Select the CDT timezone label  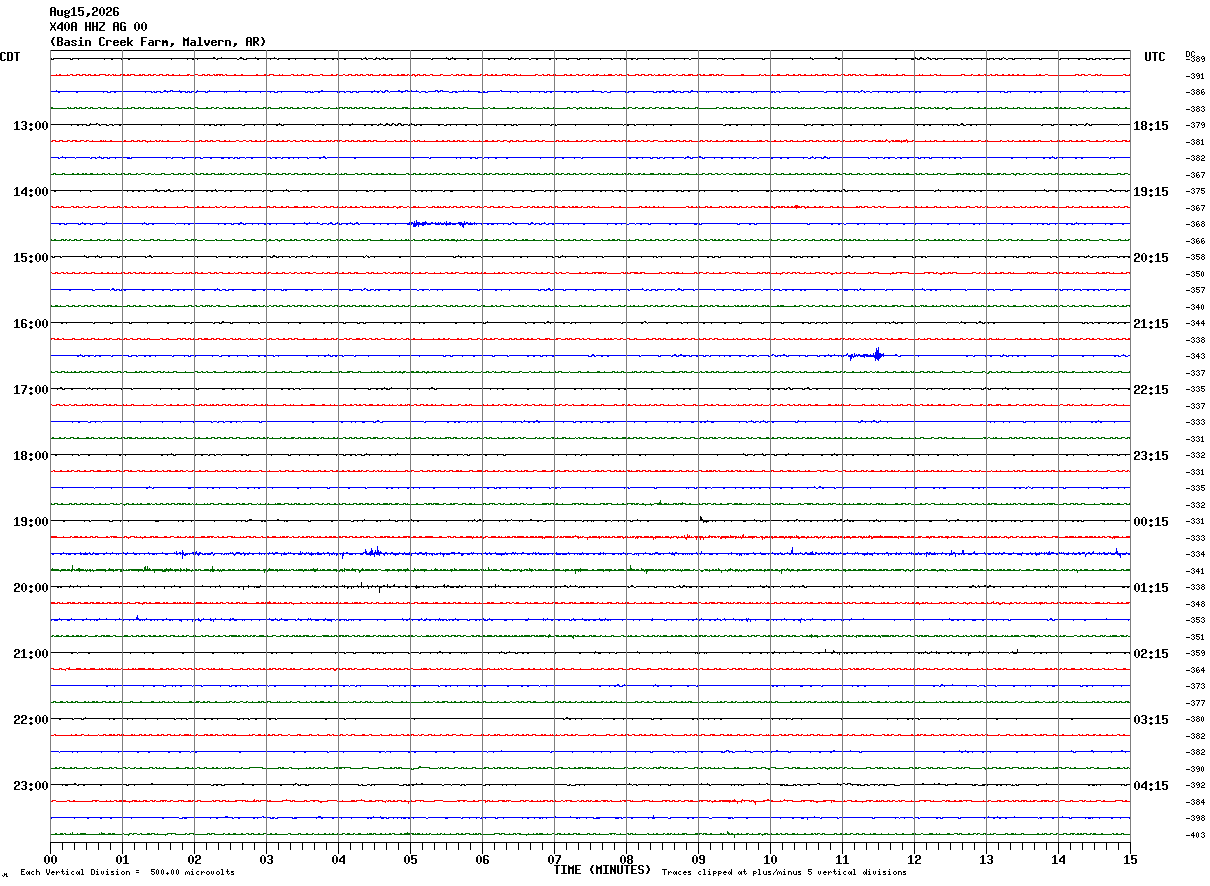(x=10, y=57)
